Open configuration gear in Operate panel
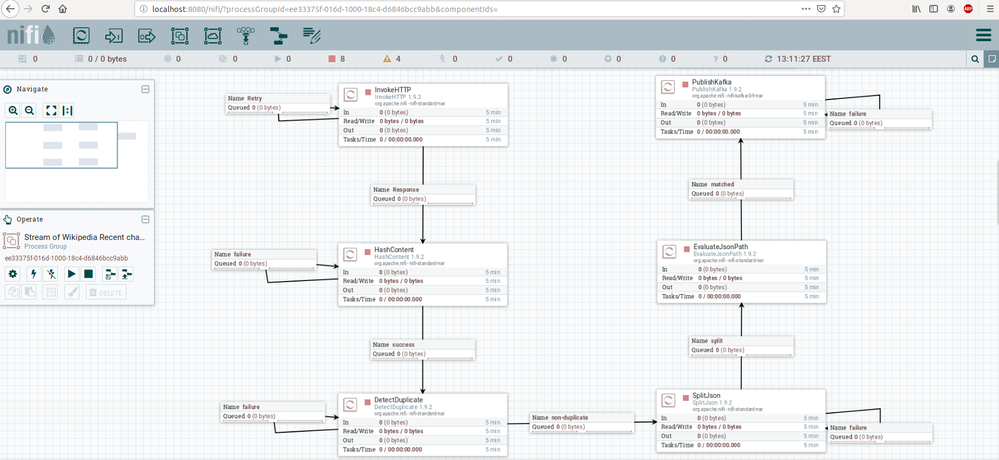The image size is (999, 460). [x=13, y=274]
